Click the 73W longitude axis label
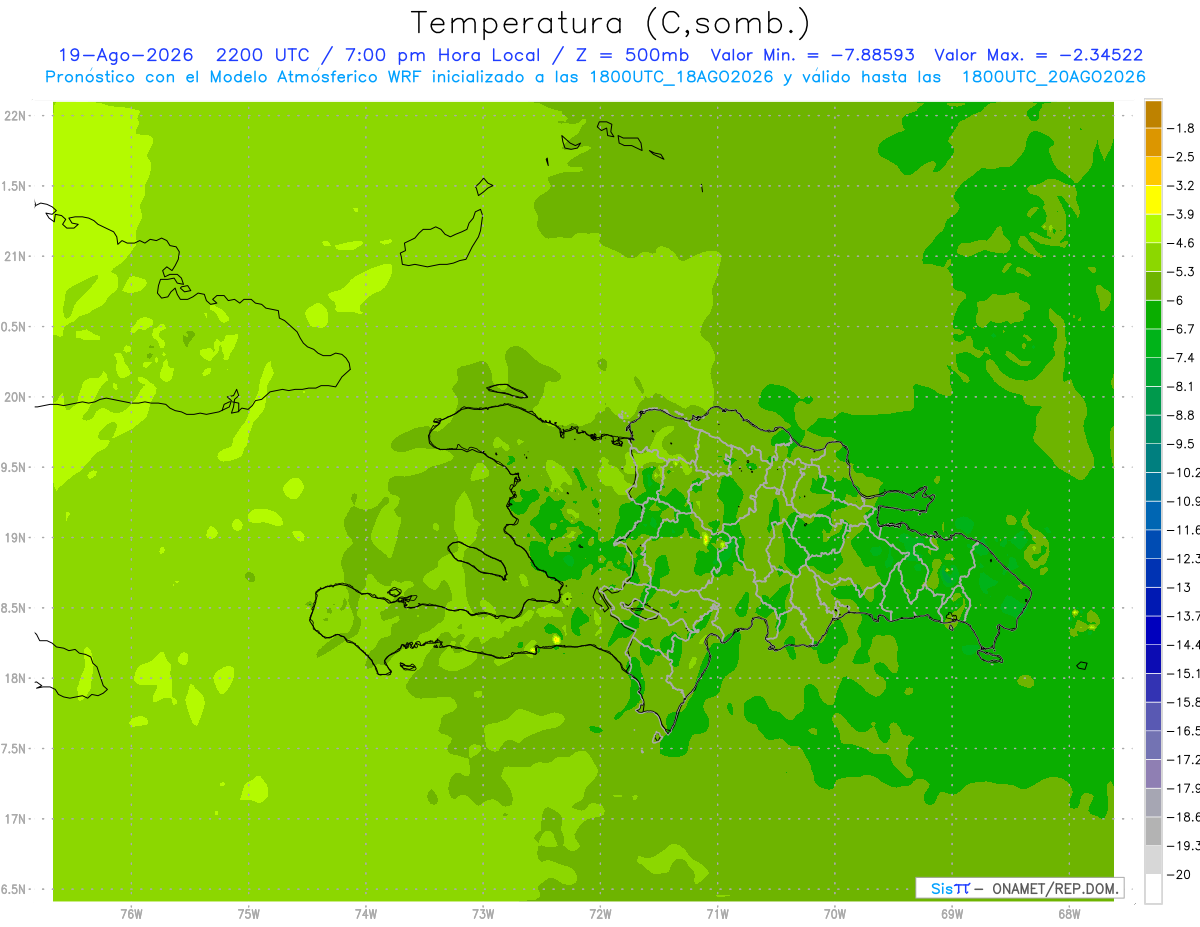Screen dimensions: 1200x927 [x=483, y=913]
